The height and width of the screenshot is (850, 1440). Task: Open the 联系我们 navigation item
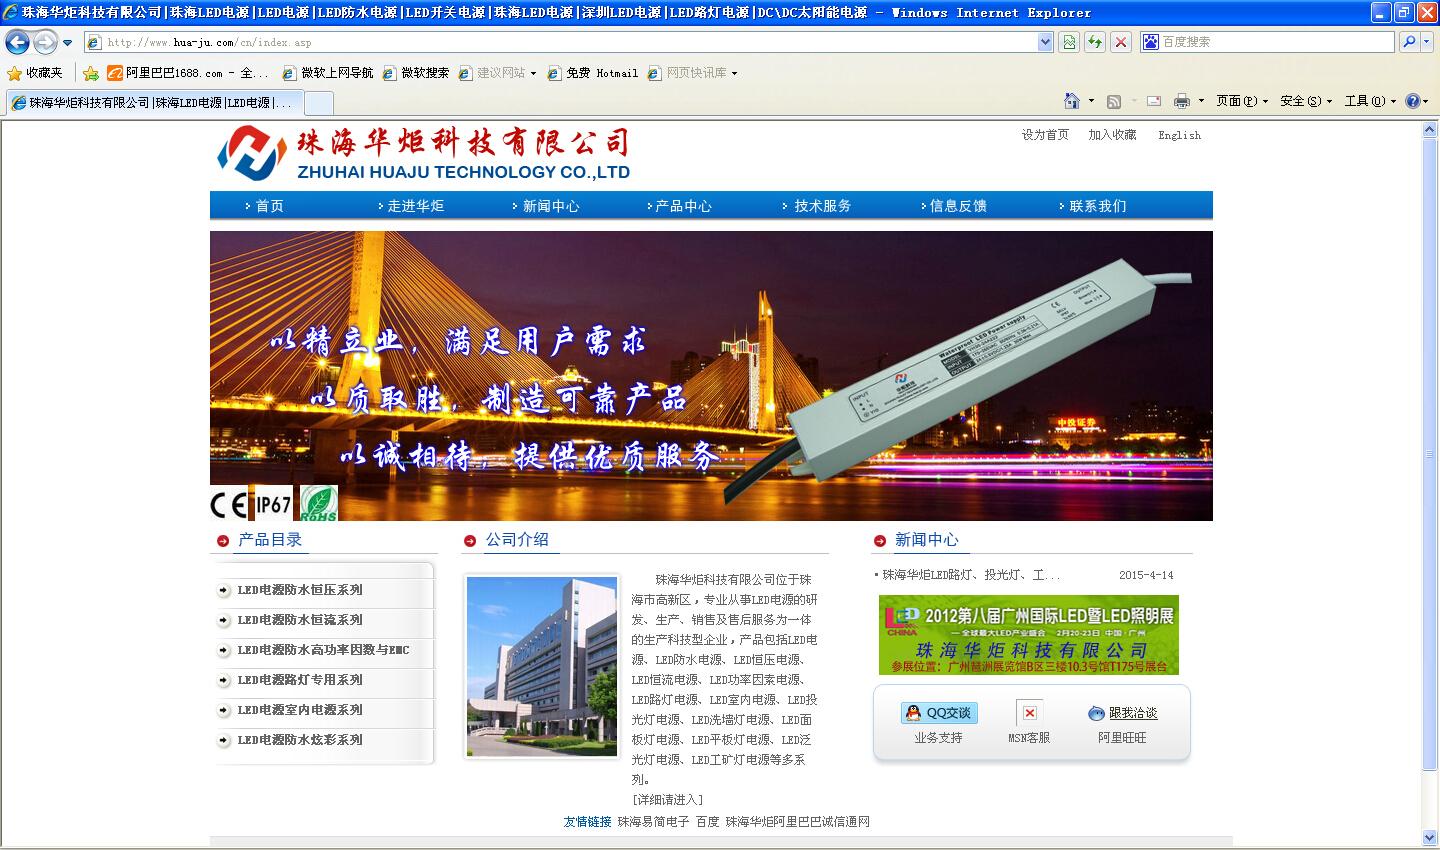click(x=1097, y=206)
